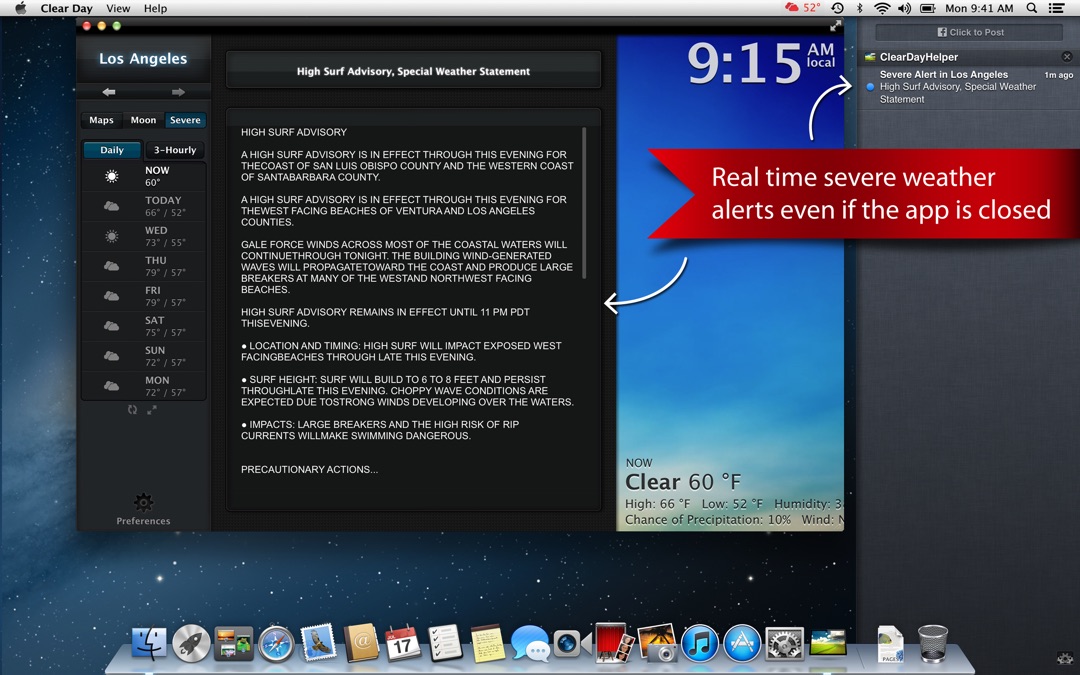Viewport: 1080px width, 675px height.
Task: Open battery status menu bar icon
Action: click(x=928, y=8)
